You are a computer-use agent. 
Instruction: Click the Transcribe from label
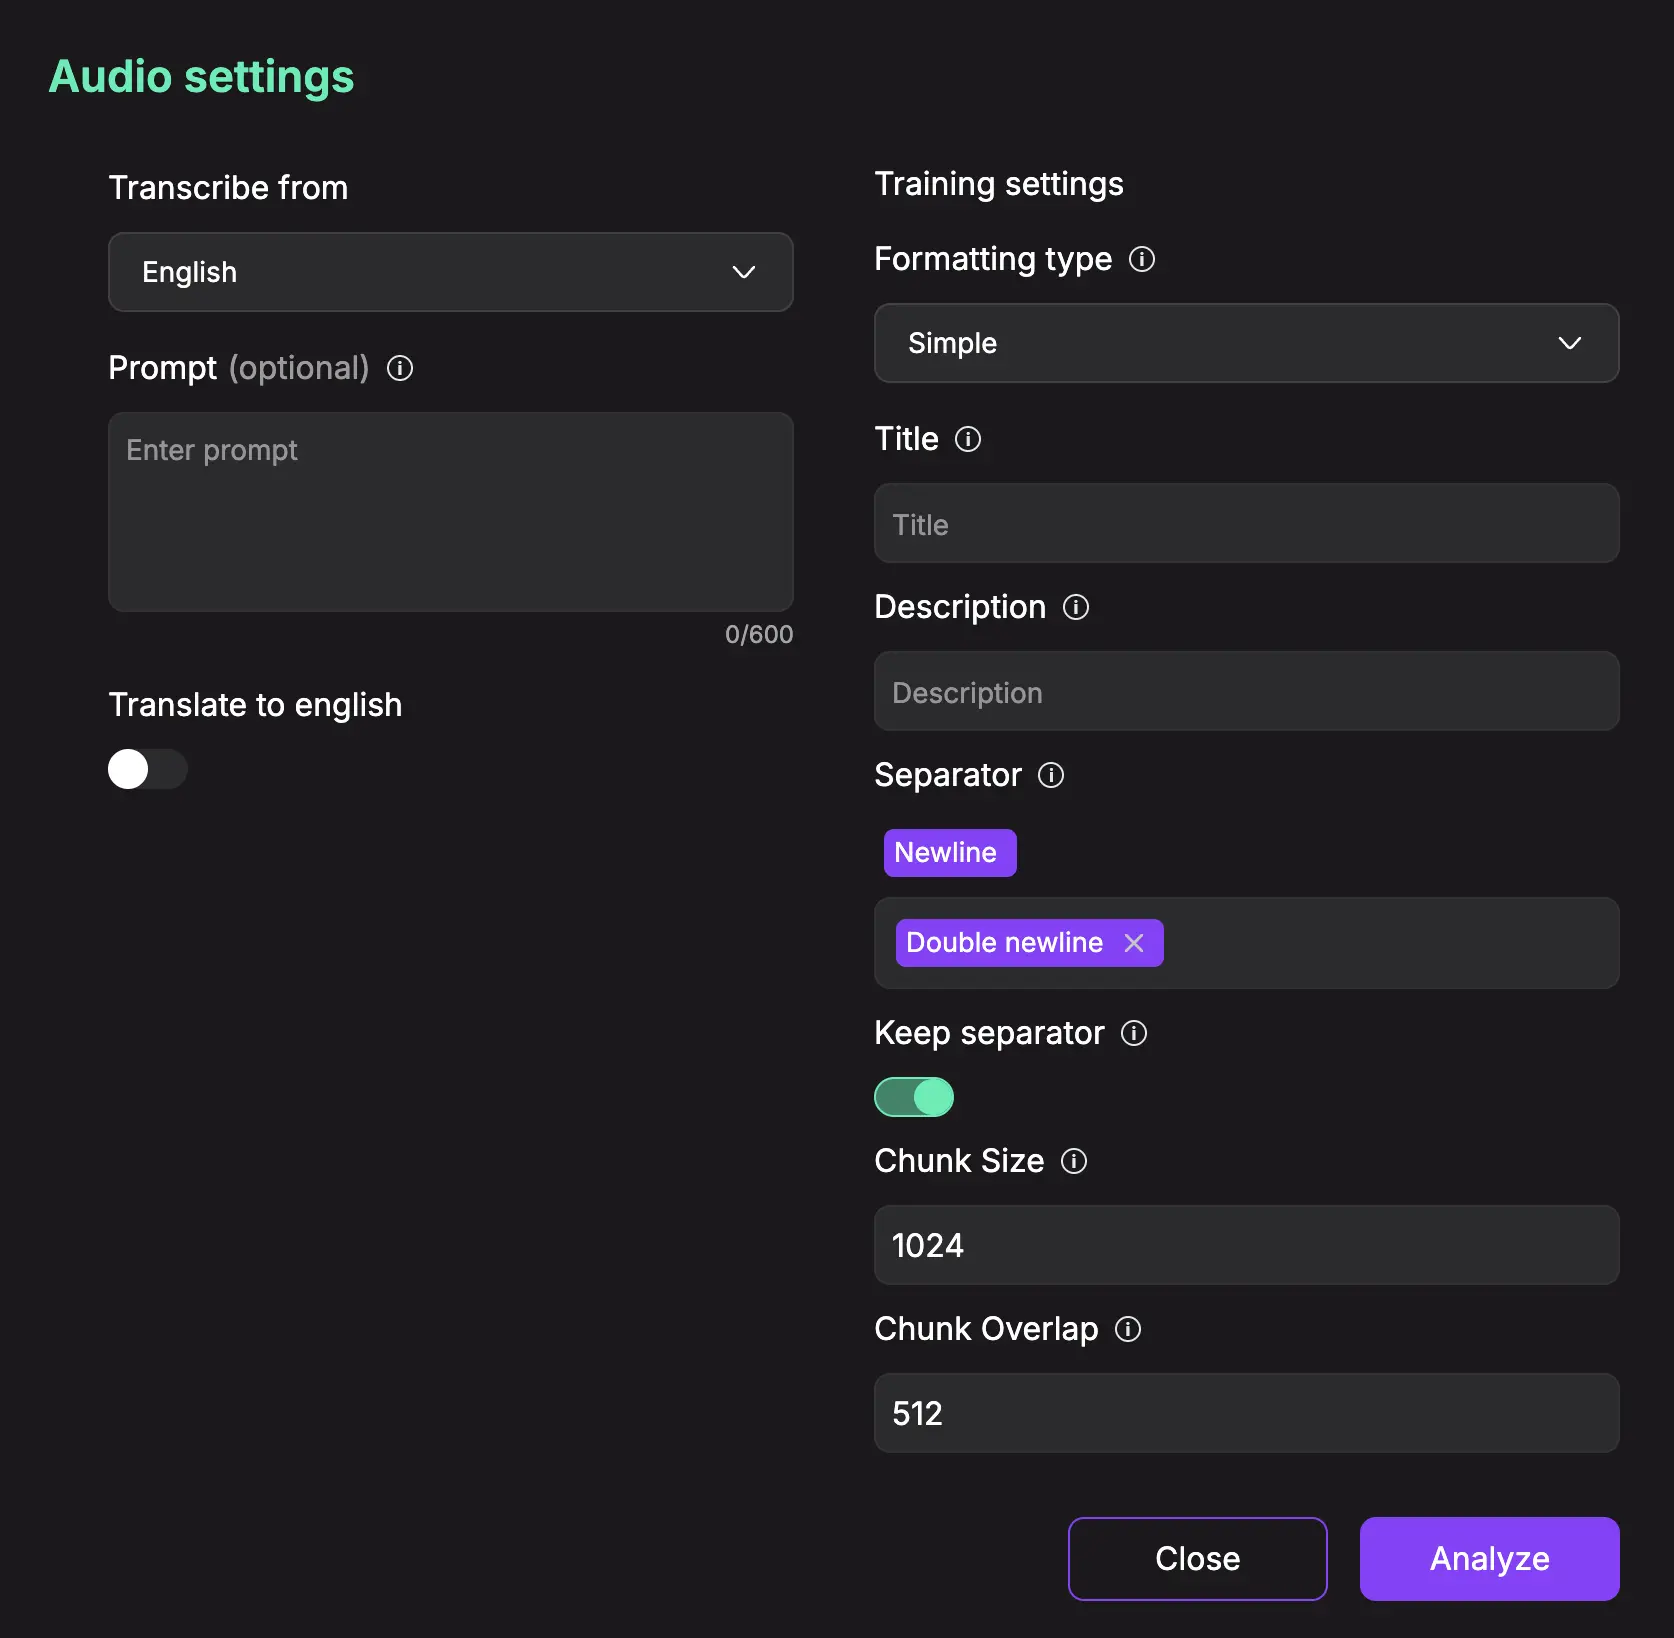228,188
